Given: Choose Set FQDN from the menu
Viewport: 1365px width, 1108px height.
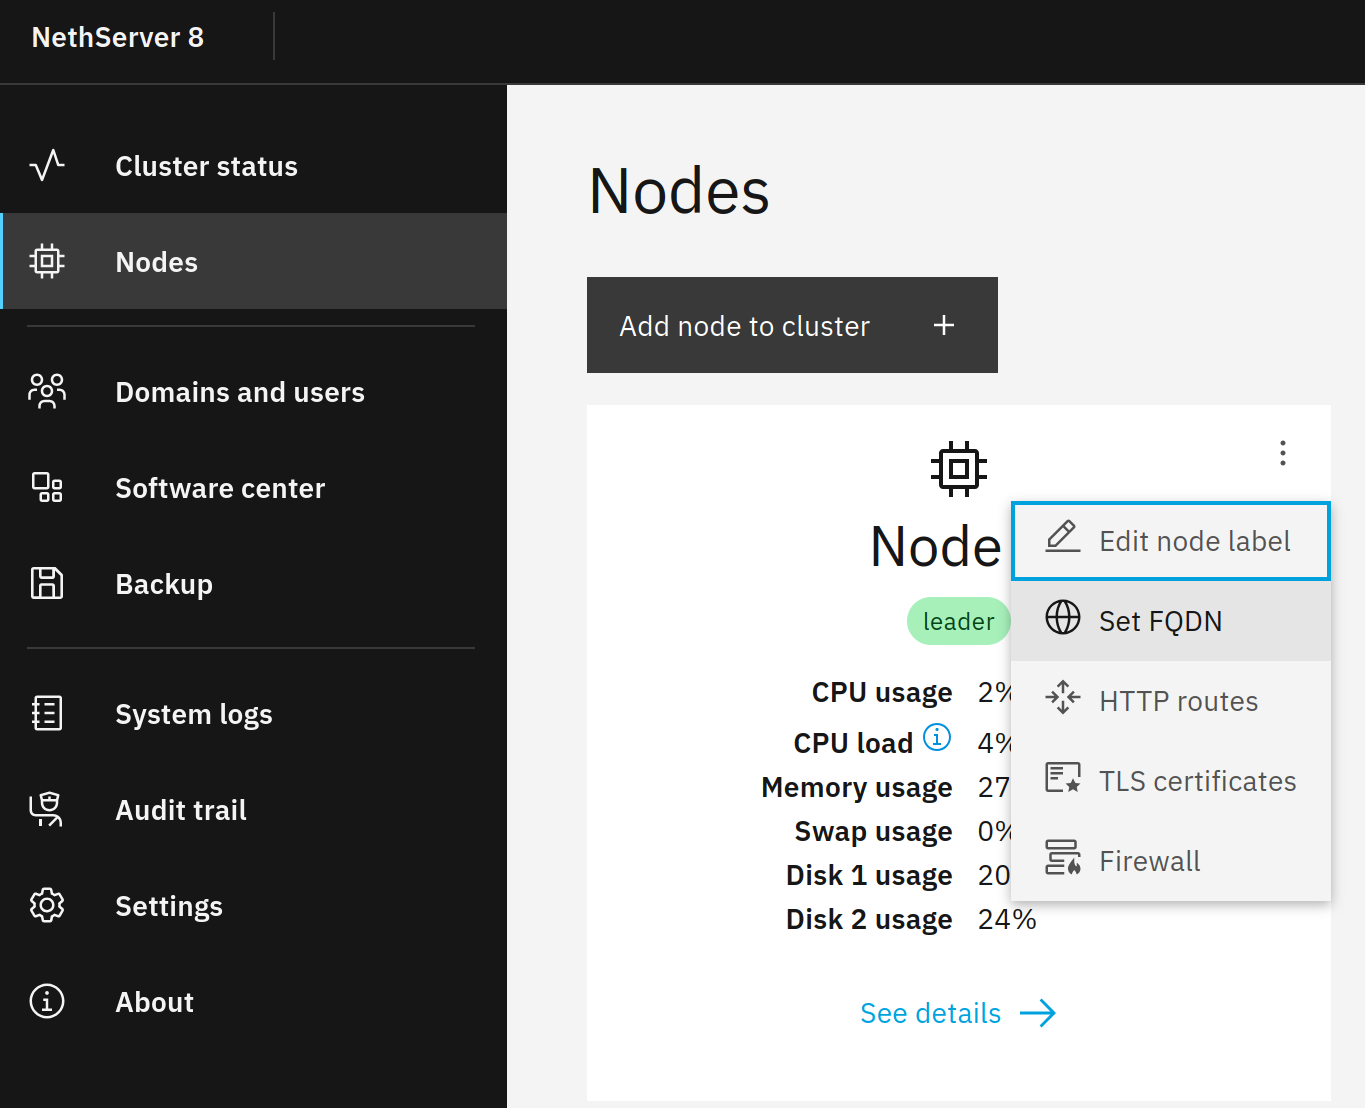Looking at the screenshot, I should coord(1171,621).
